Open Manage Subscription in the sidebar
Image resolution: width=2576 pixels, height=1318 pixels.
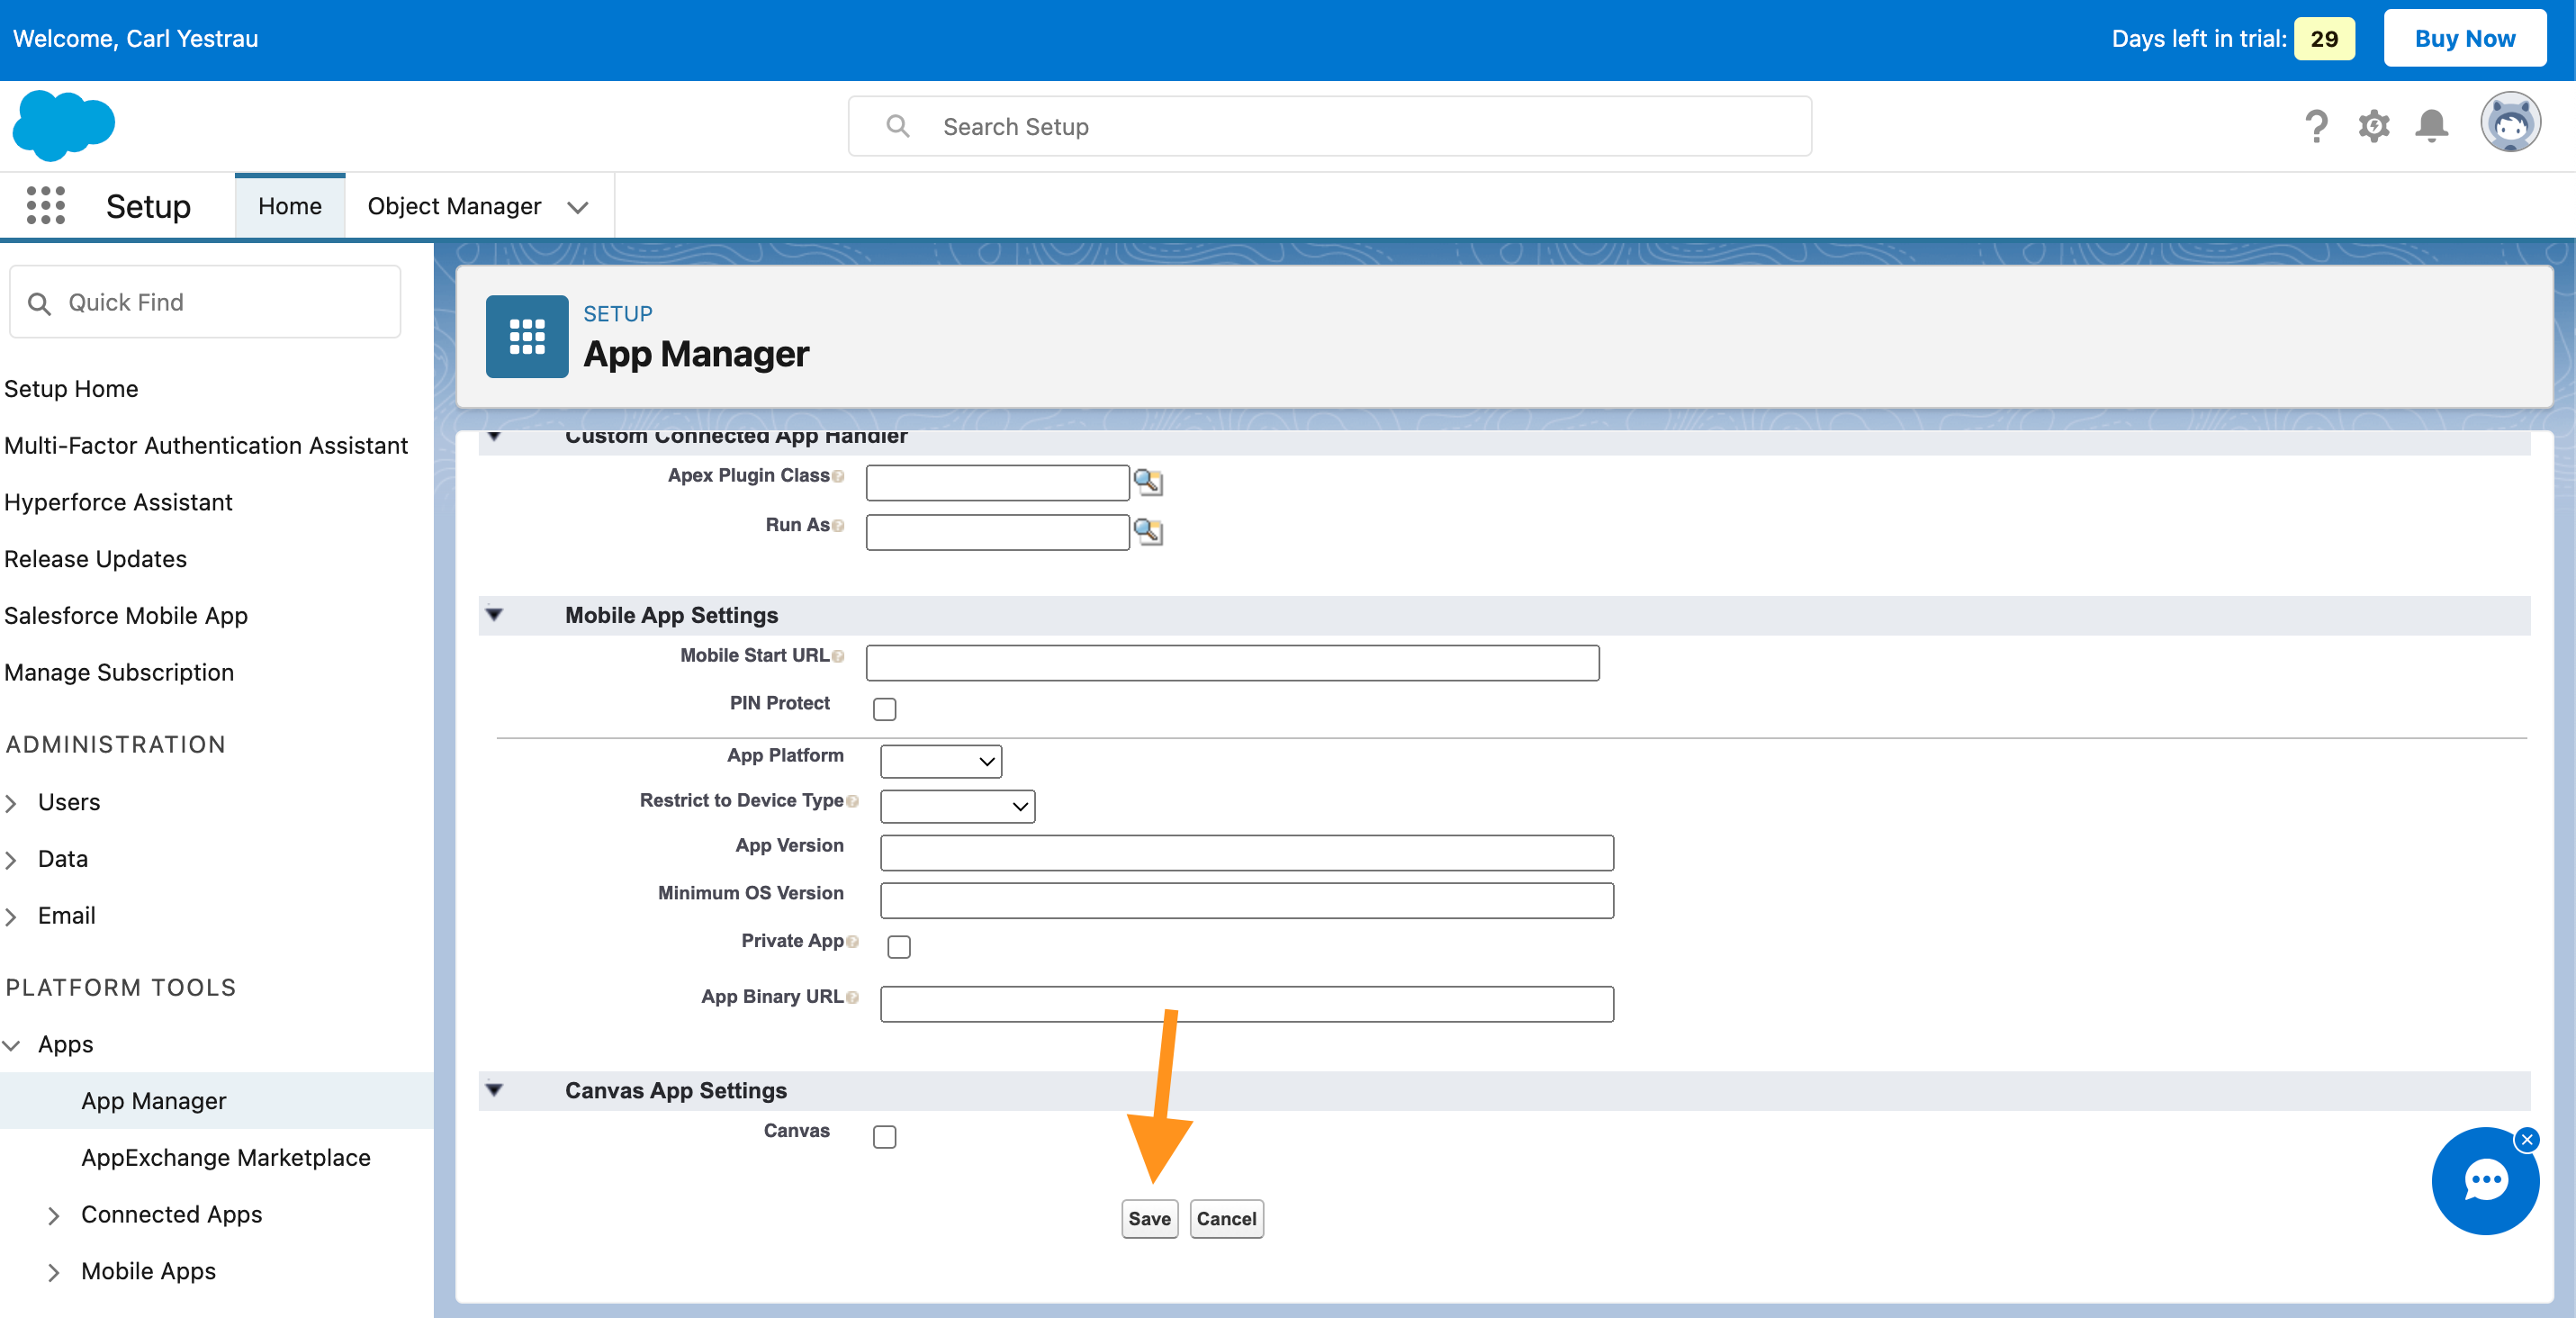pyautogui.click(x=119, y=673)
